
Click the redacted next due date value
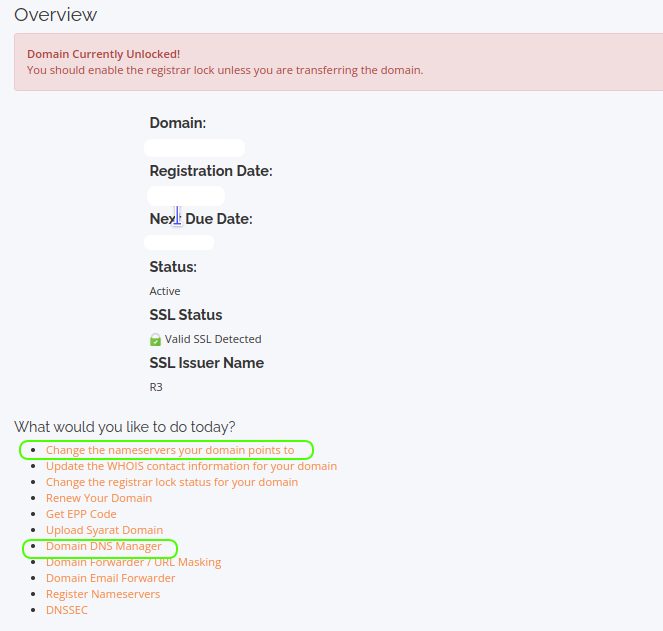pos(180,242)
